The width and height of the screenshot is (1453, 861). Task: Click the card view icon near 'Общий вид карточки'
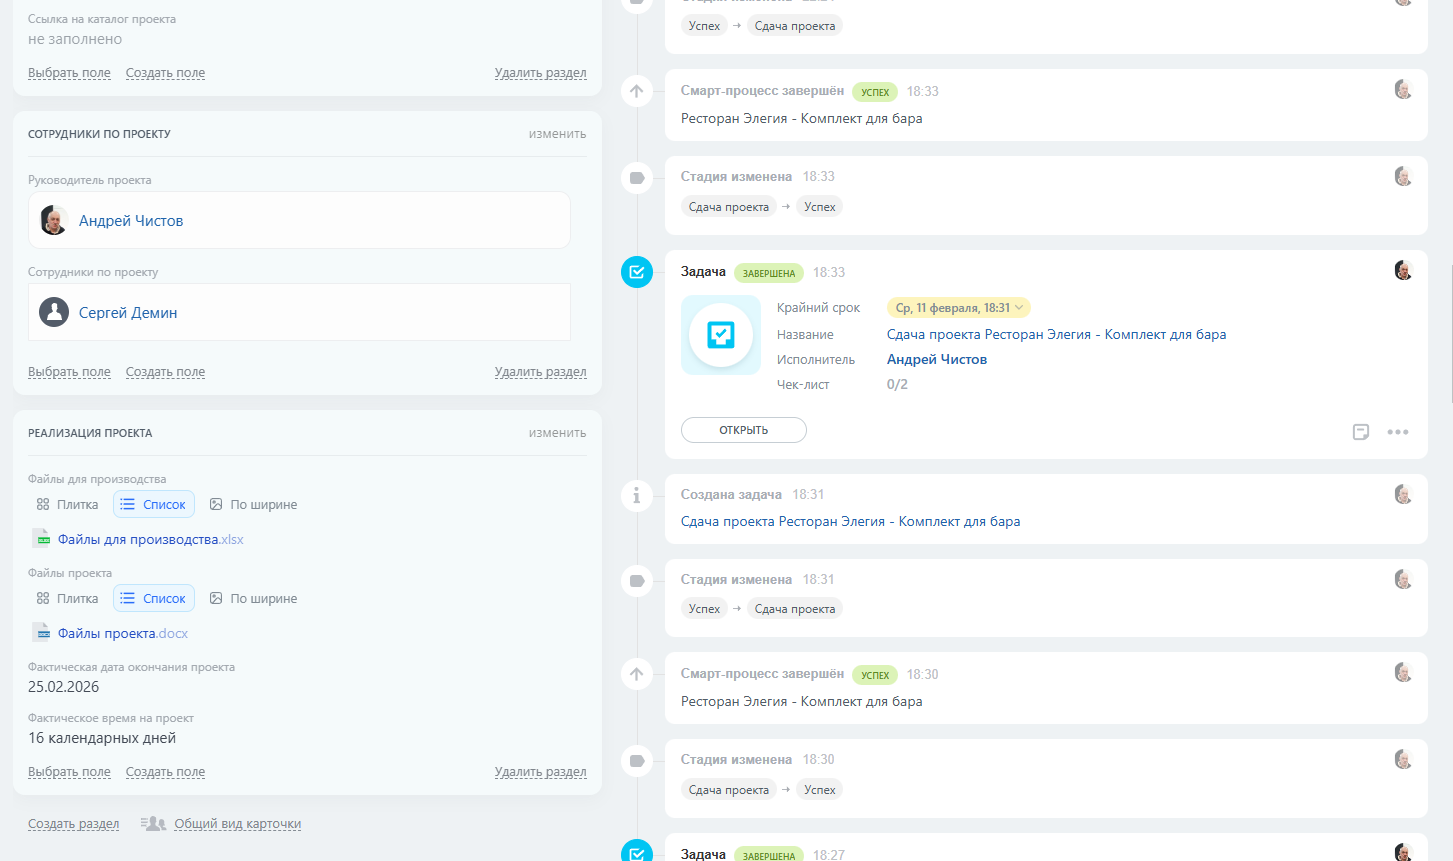pos(153,824)
